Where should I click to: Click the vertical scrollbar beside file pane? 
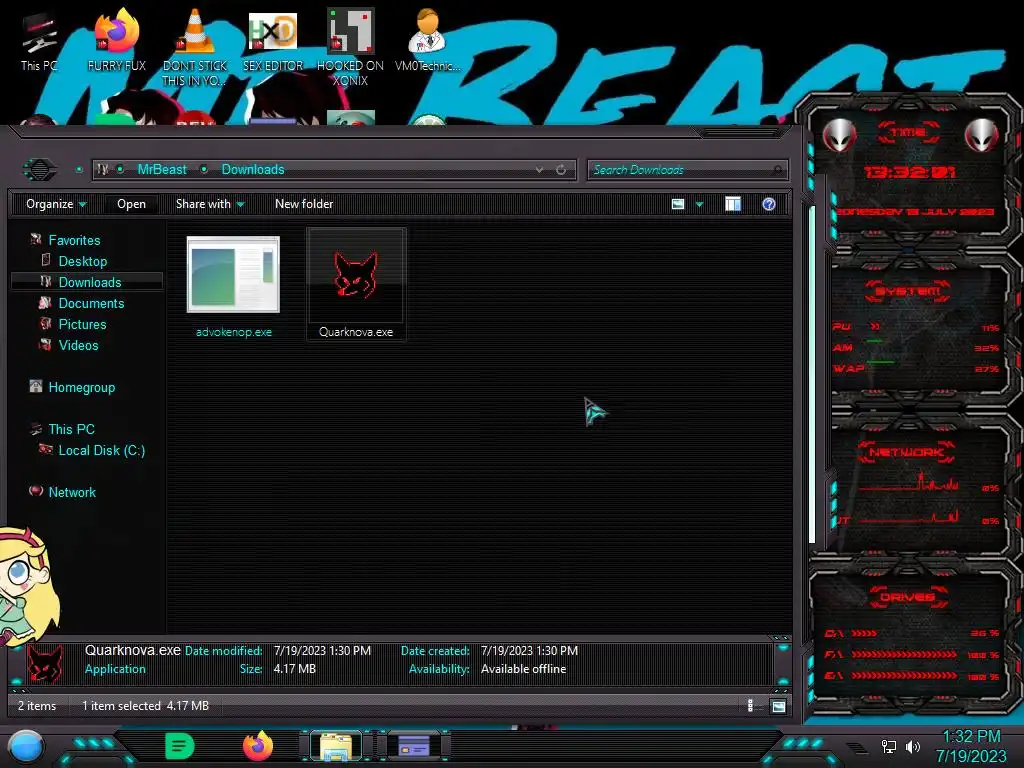click(x=812, y=374)
